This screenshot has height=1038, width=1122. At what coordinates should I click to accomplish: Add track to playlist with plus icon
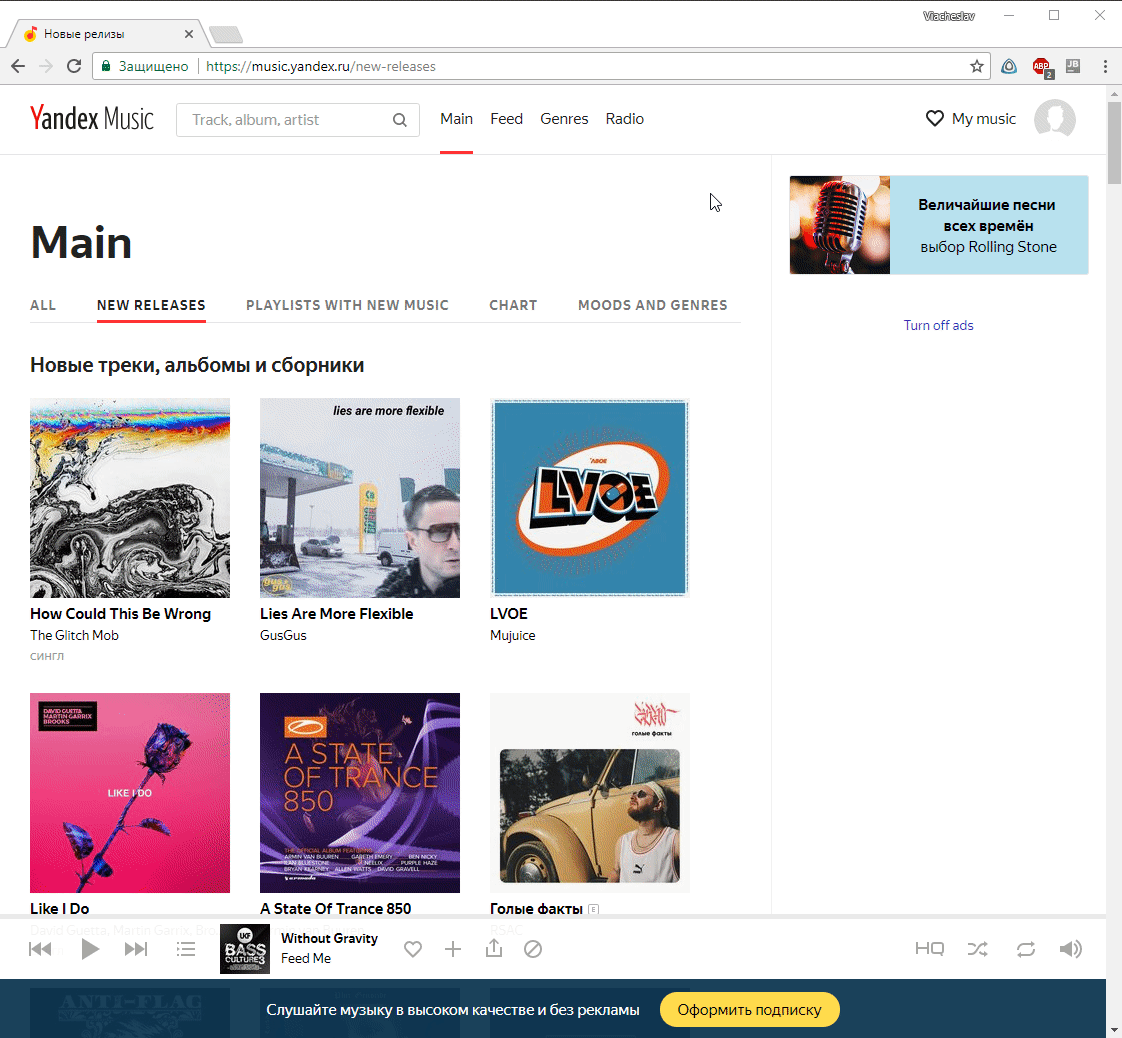pos(453,949)
